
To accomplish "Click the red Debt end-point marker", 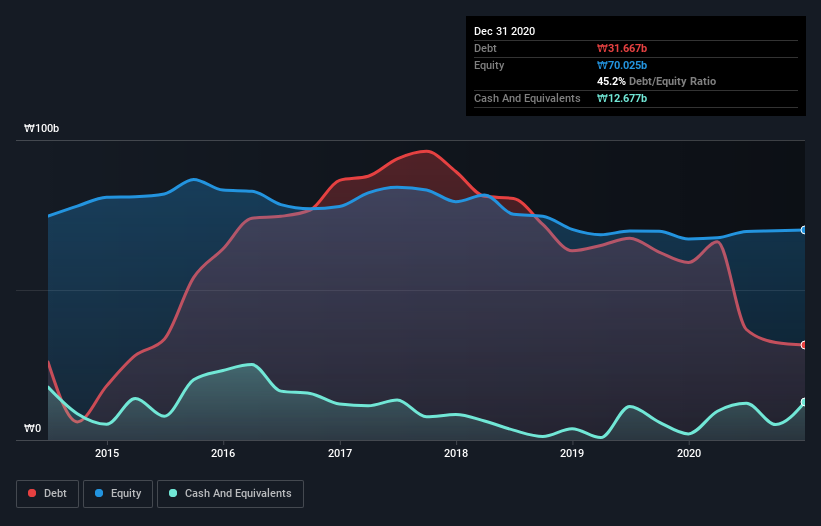I will pos(804,345).
